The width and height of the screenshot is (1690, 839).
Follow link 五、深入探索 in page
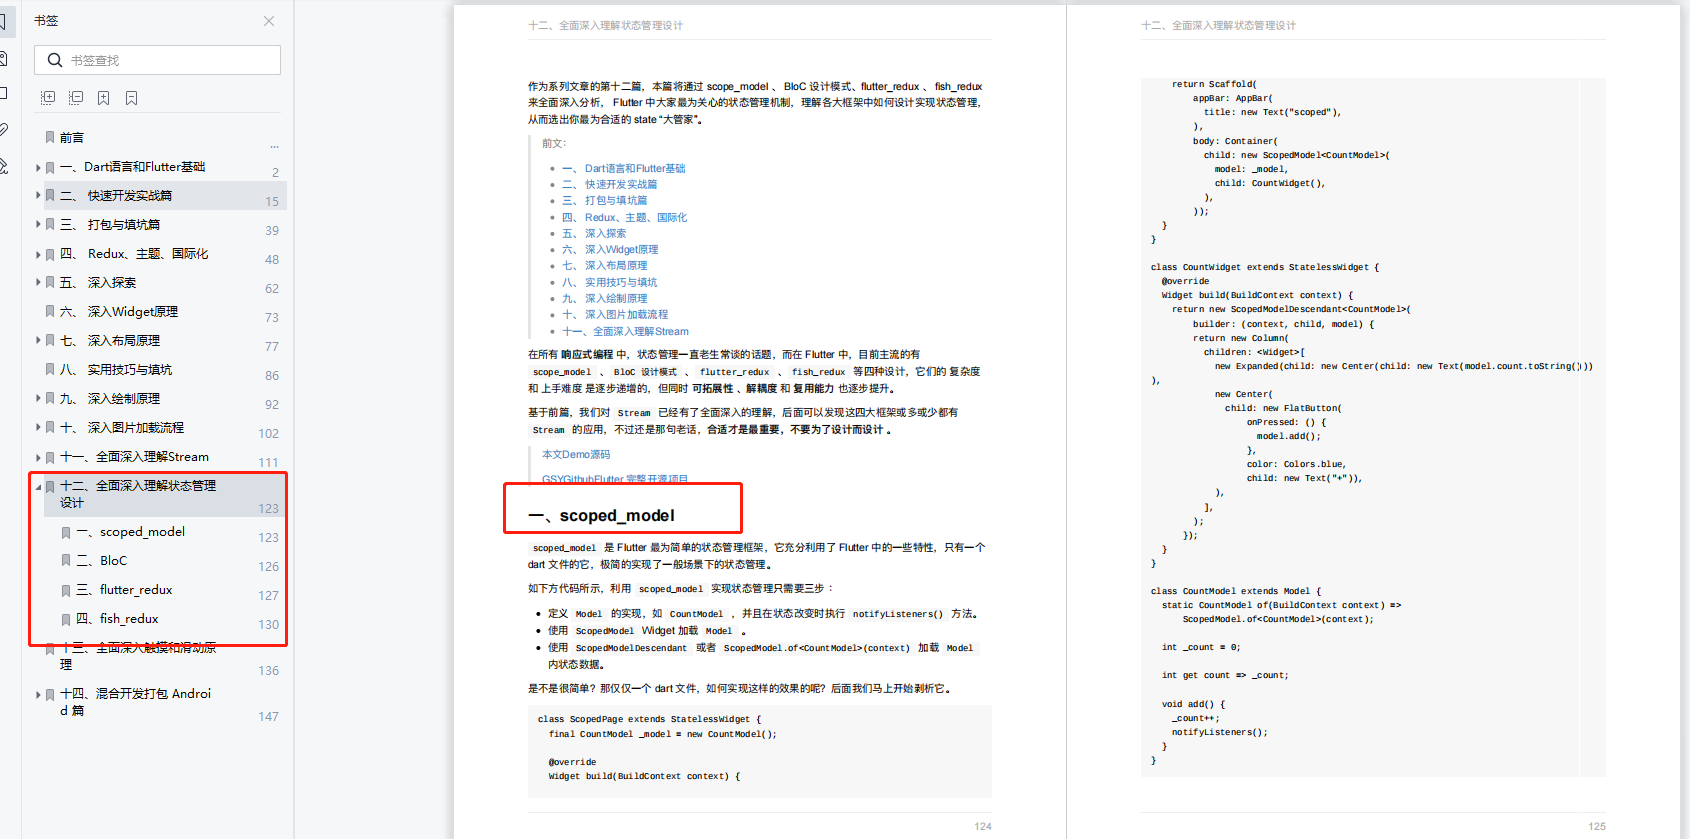593,233
